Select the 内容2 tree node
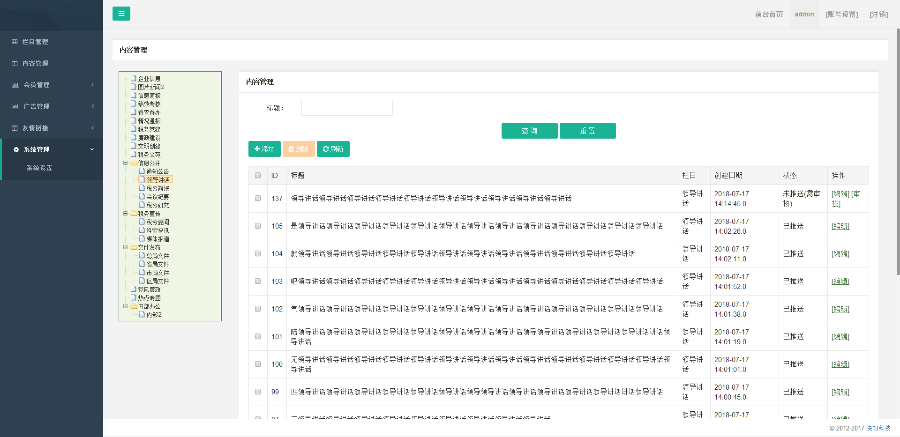This screenshot has width=900, height=437. point(154,315)
